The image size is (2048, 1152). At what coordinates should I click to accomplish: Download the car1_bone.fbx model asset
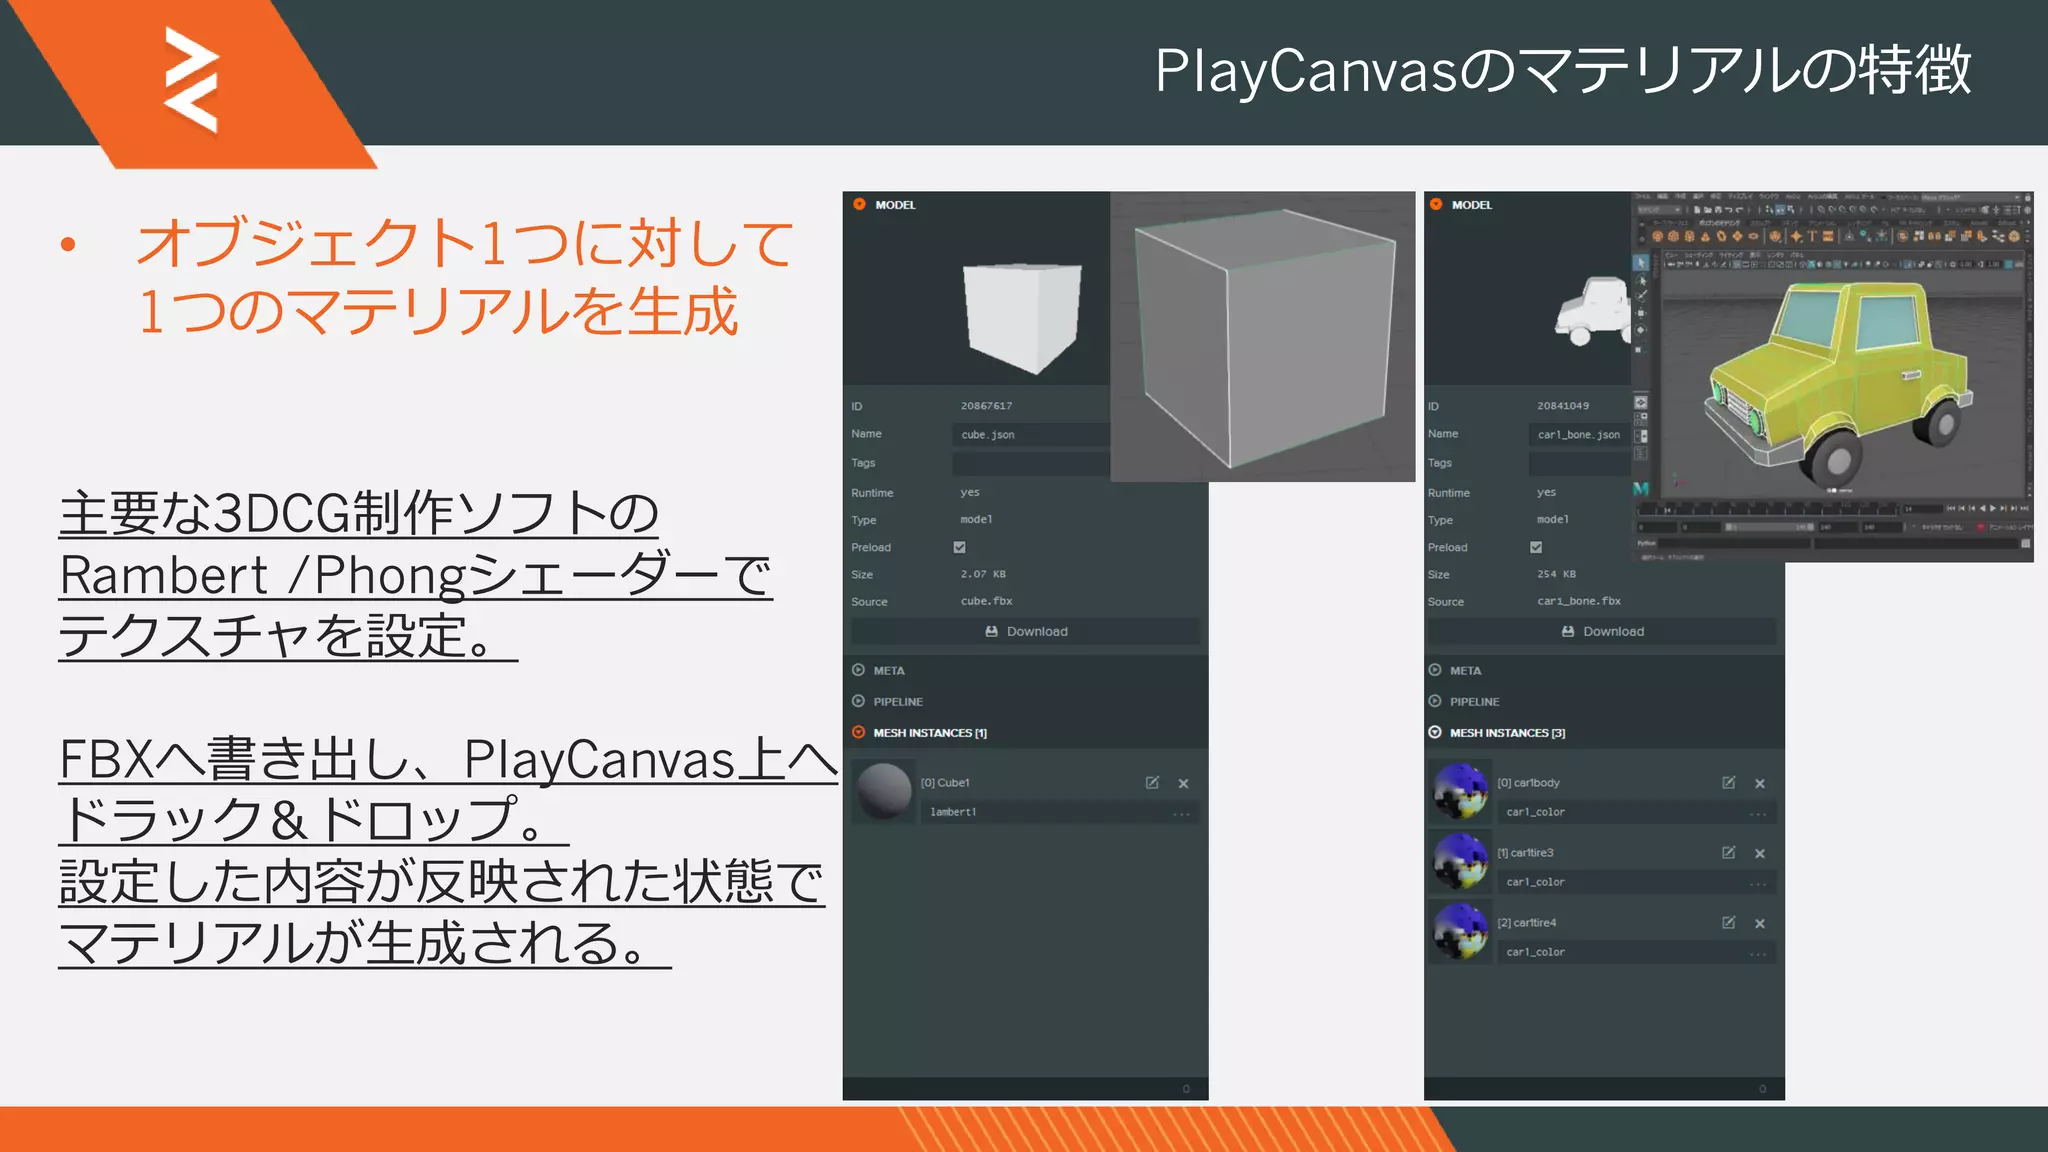coord(1602,631)
